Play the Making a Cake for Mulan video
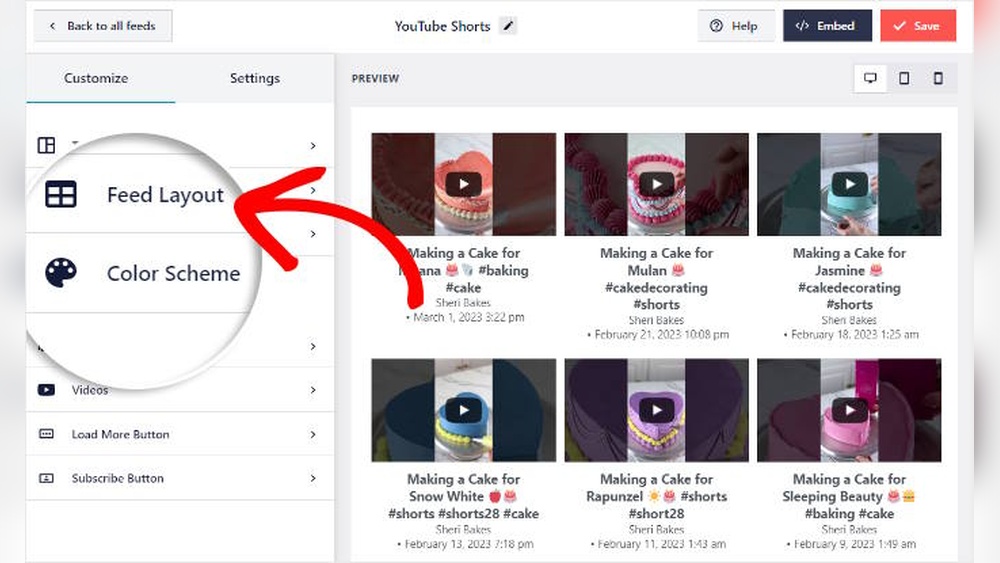Image resolution: width=1000 pixels, height=563 pixels. point(656,184)
